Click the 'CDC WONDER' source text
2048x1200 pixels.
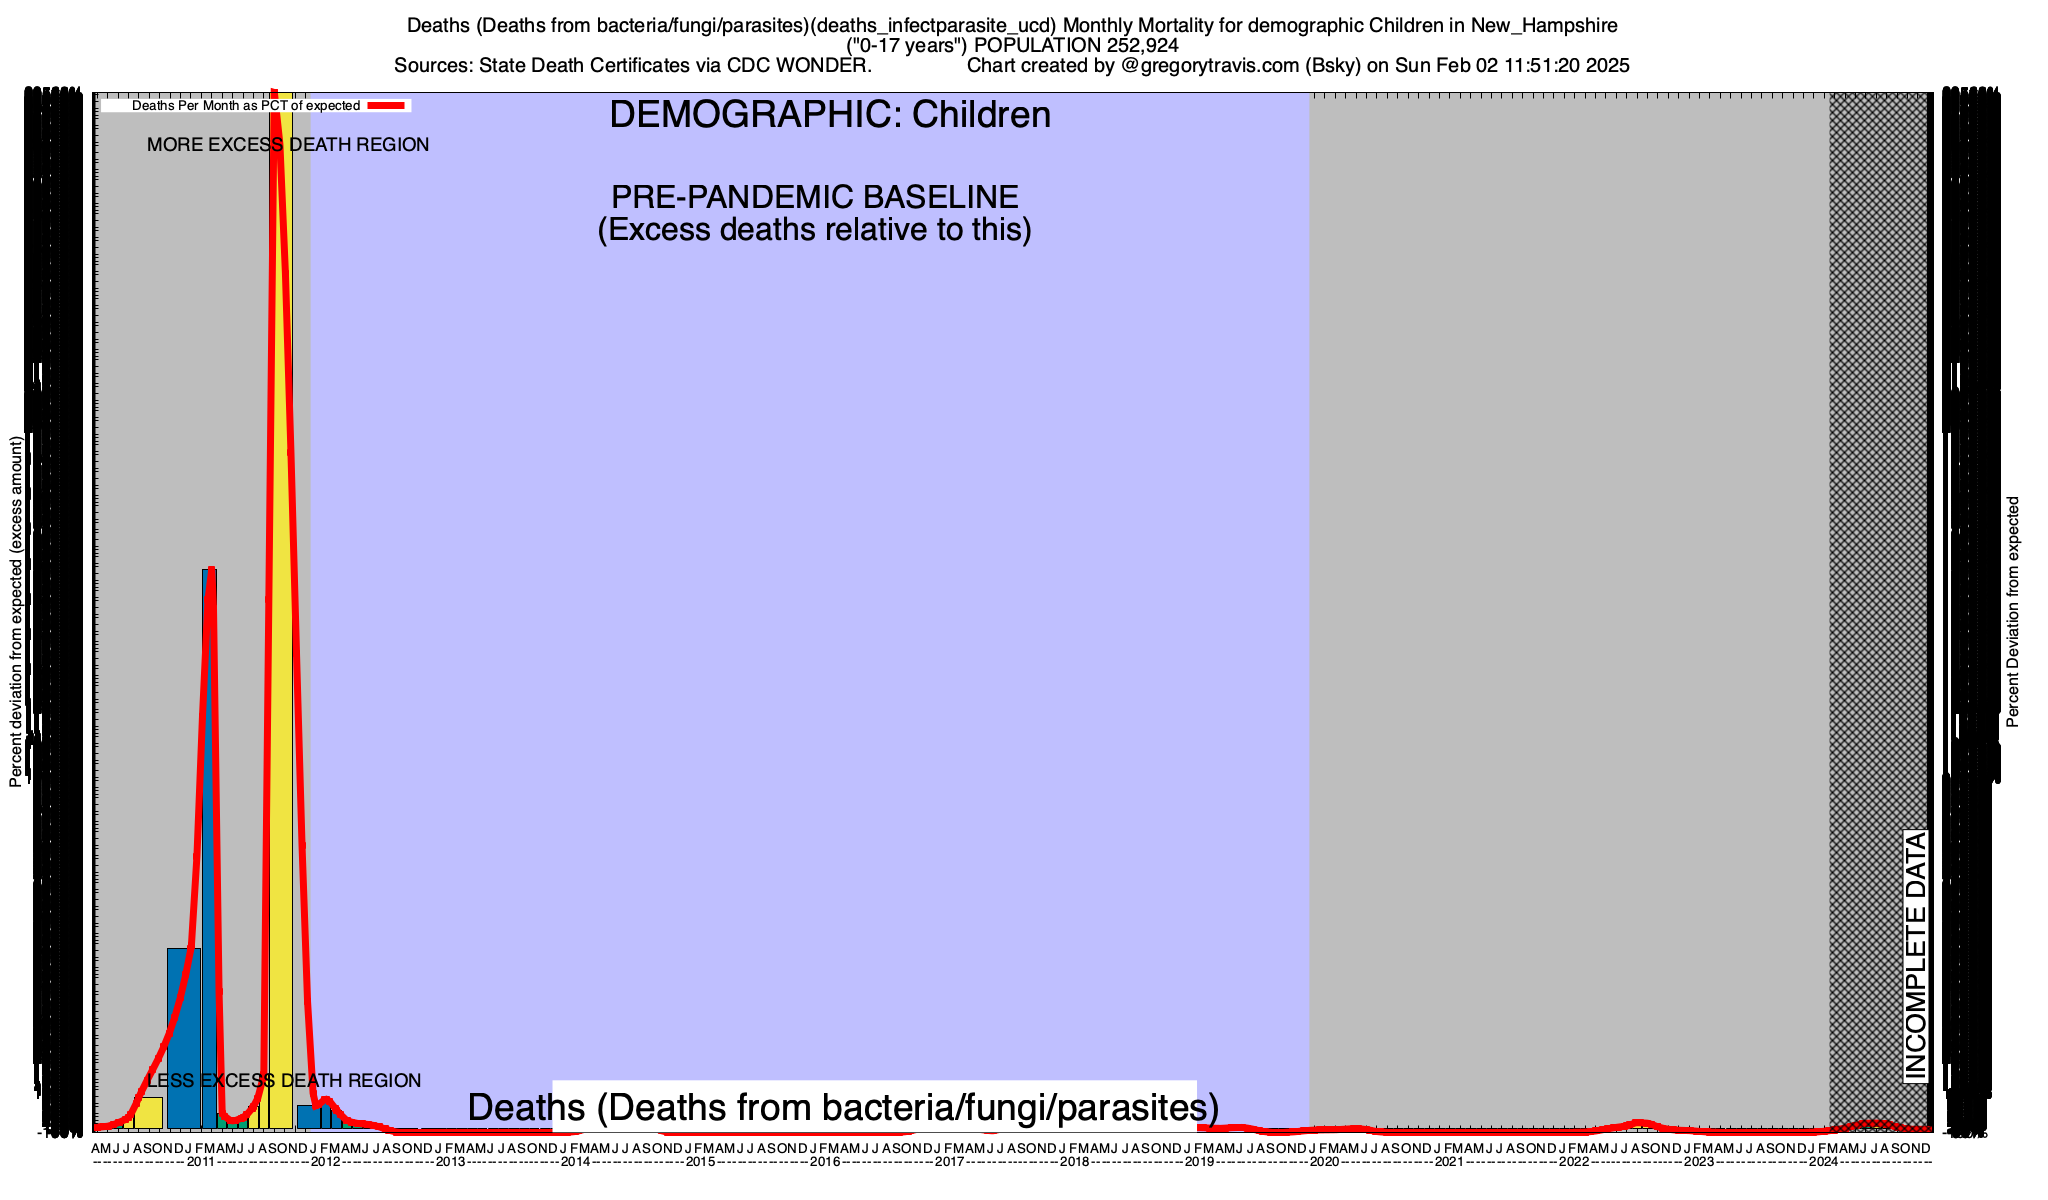[798, 66]
